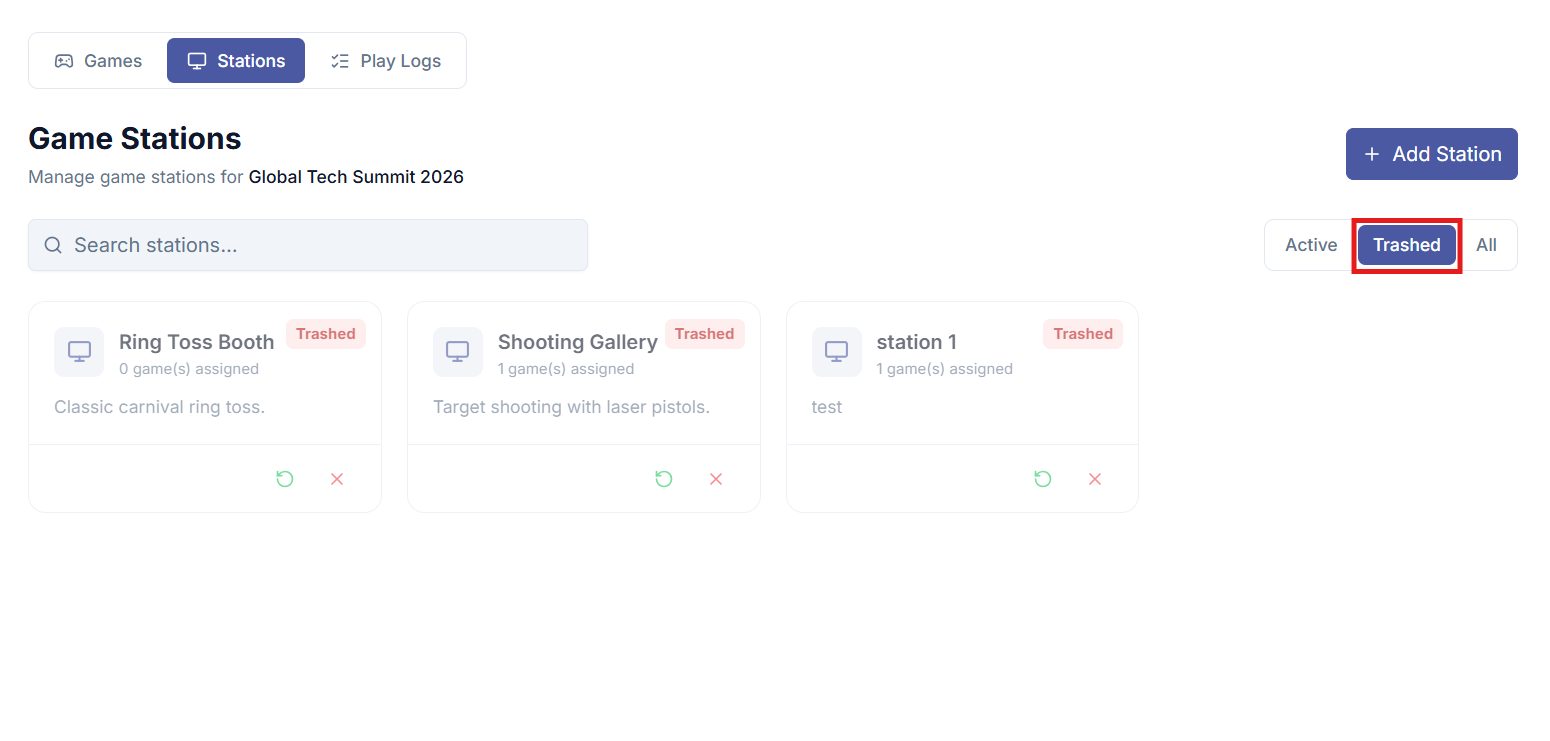
Task: Click the monitor icon on station 1
Action: tap(837, 352)
